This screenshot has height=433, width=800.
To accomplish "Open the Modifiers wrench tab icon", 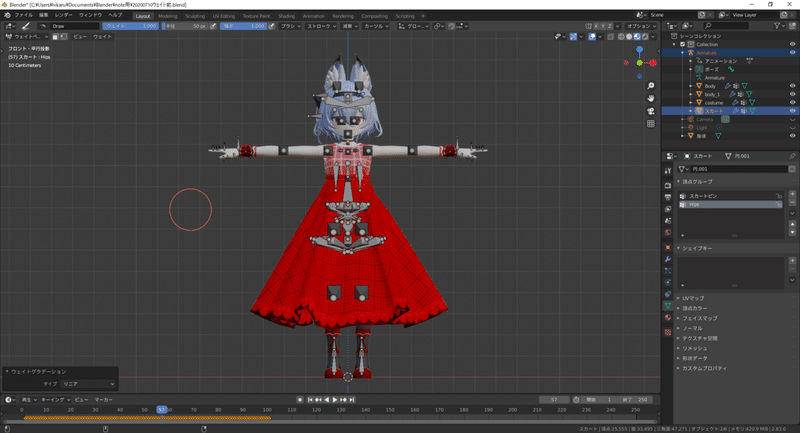I will point(668,259).
